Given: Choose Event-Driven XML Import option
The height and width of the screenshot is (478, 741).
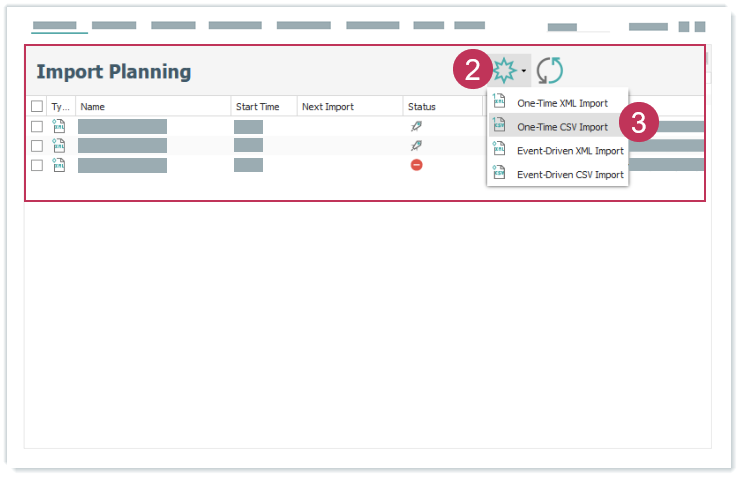Looking at the screenshot, I should (569, 151).
